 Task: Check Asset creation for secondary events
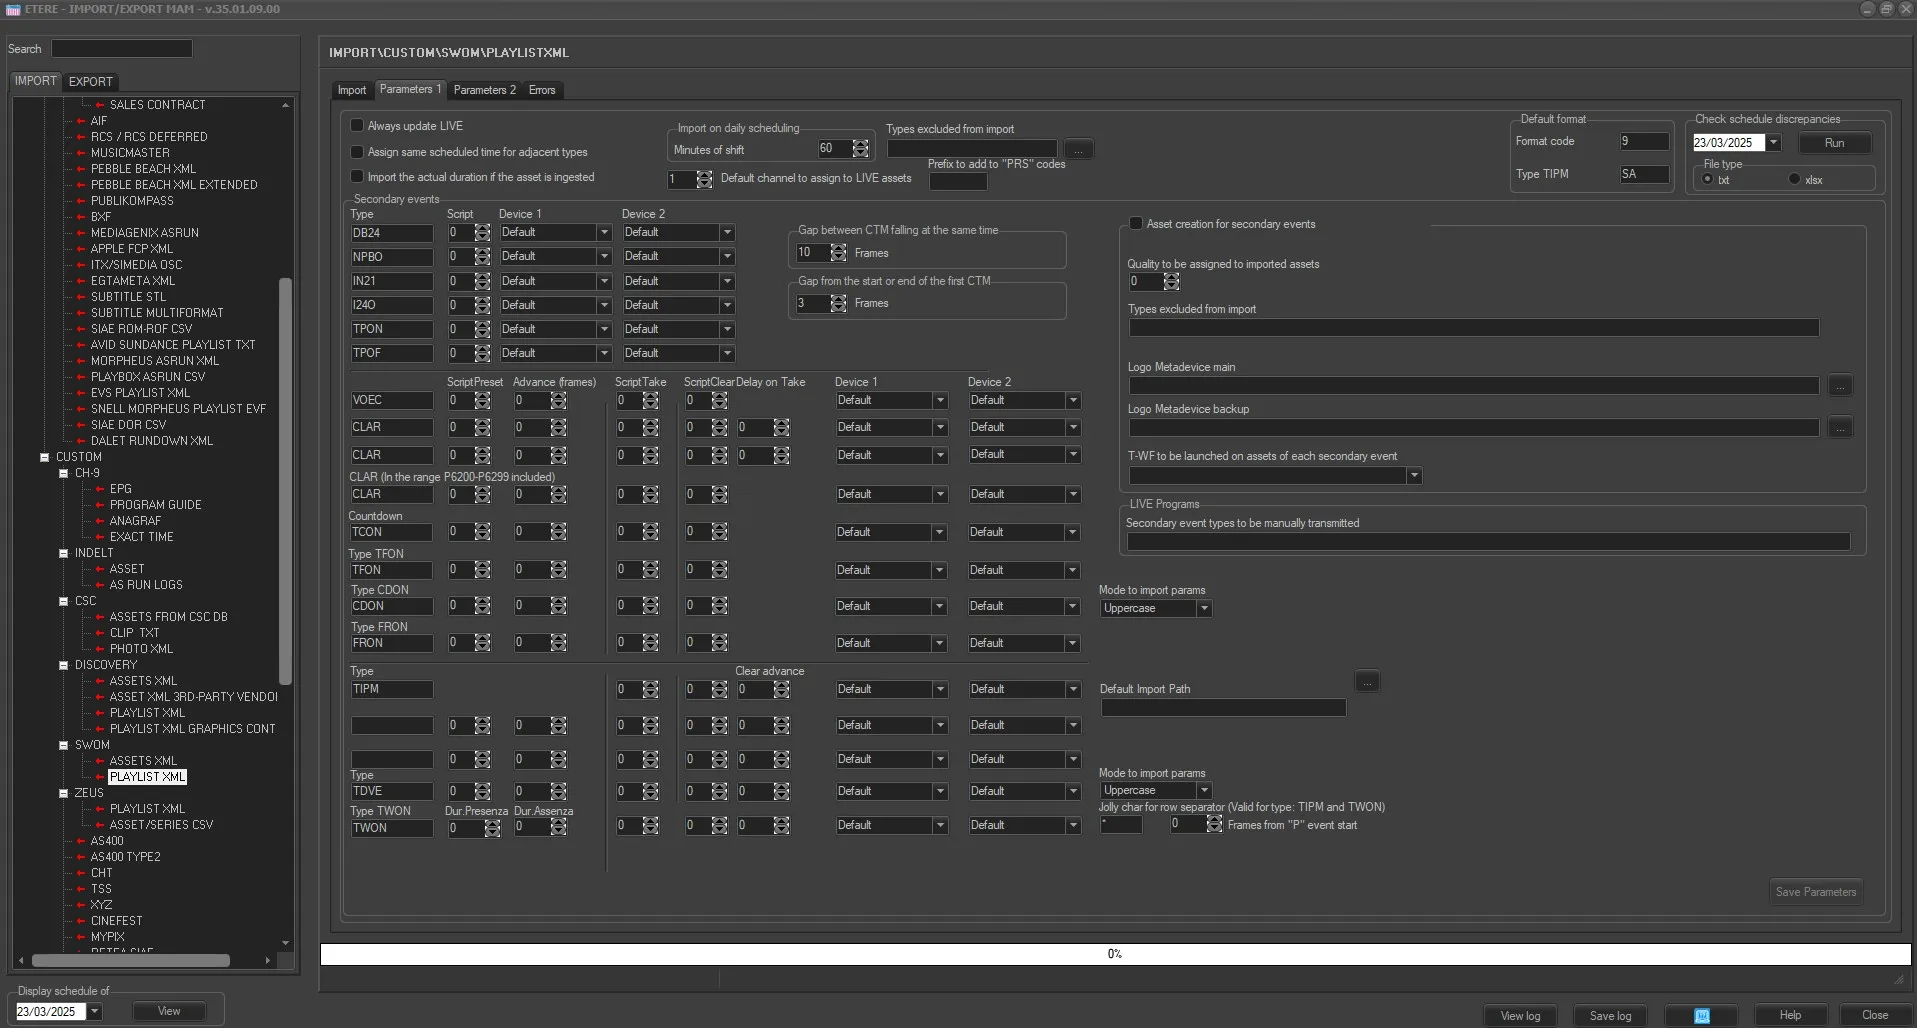pyautogui.click(x=1136, y=224)
